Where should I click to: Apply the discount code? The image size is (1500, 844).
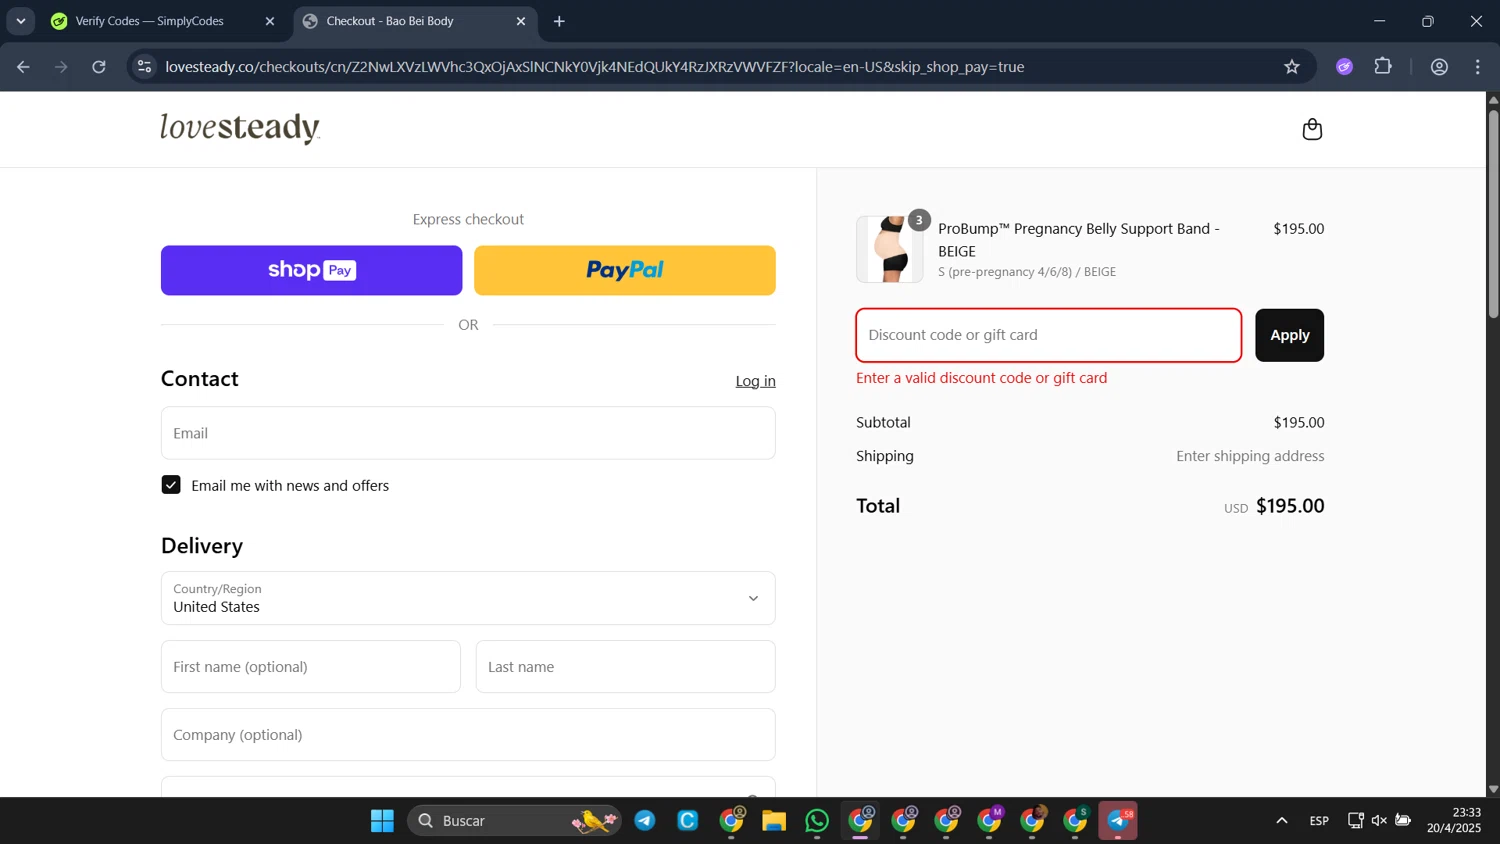1289,335
